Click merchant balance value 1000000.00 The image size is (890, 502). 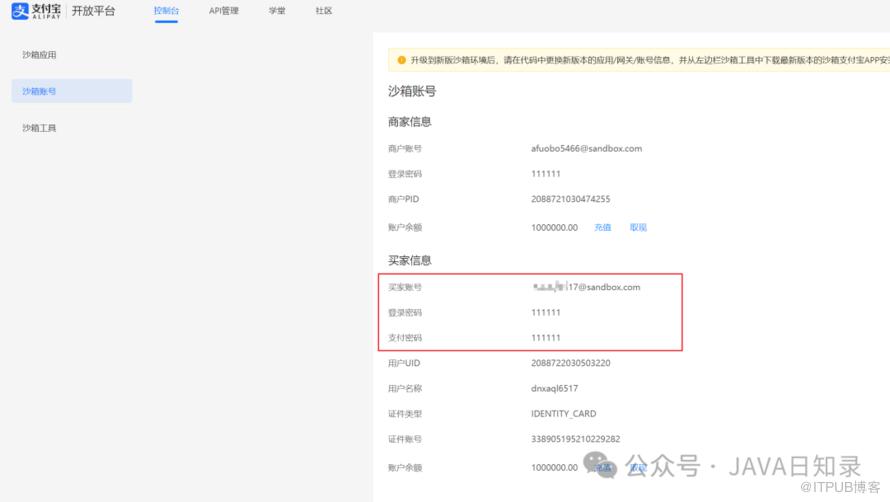pyautogui.click(x=554, y=227)
